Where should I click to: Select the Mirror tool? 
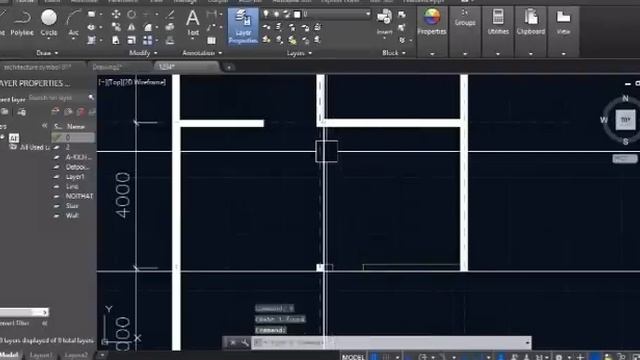(131, 27)
